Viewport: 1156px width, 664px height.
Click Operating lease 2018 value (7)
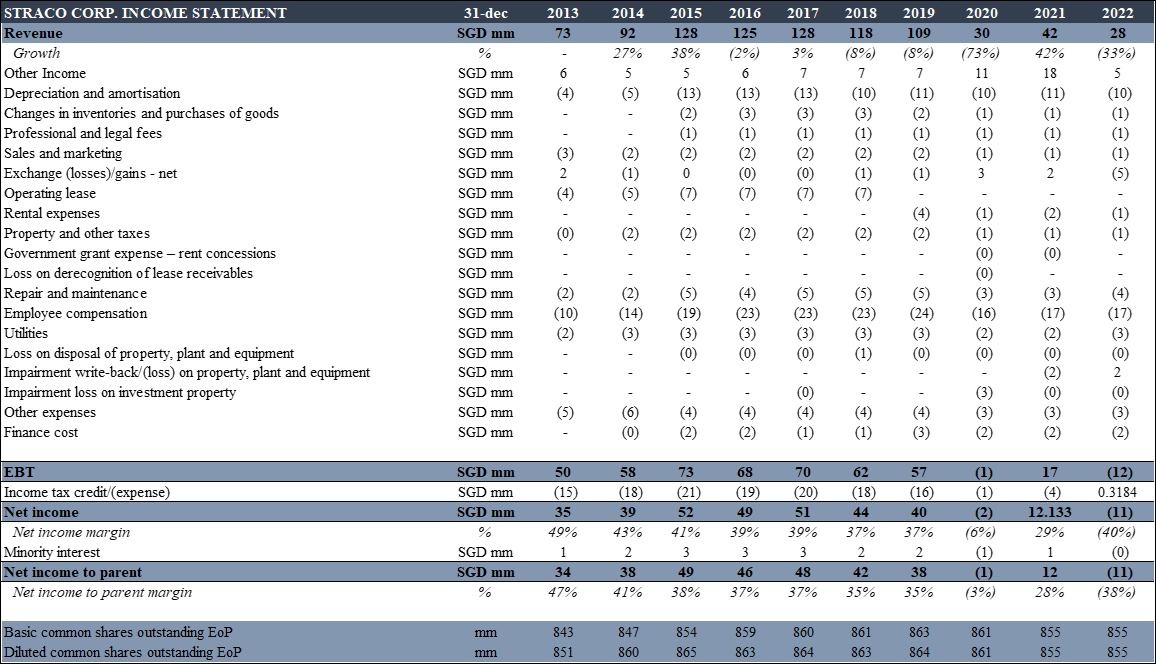point(863,193)
